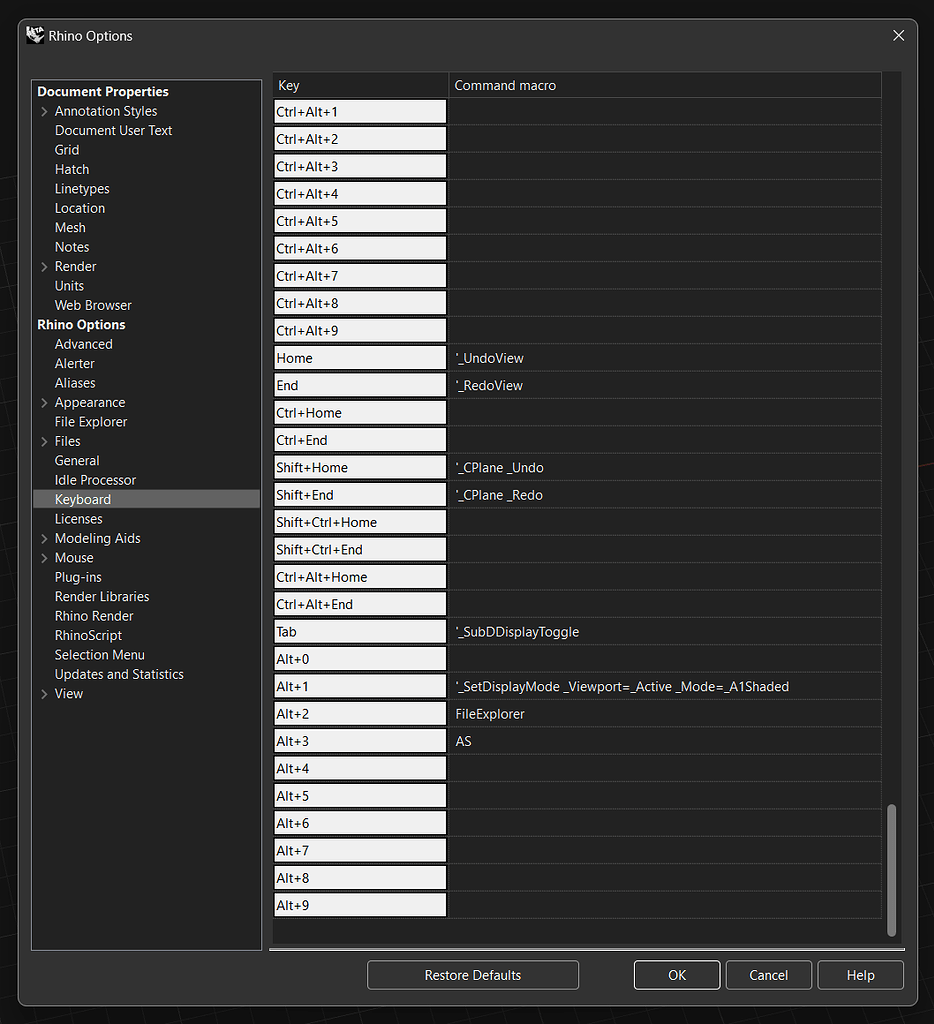Edit Shift+Home '_CPlane _Undo macro
Viewport: 934px width, 1024px height.
pyautogui.click(x=665, y=468)
